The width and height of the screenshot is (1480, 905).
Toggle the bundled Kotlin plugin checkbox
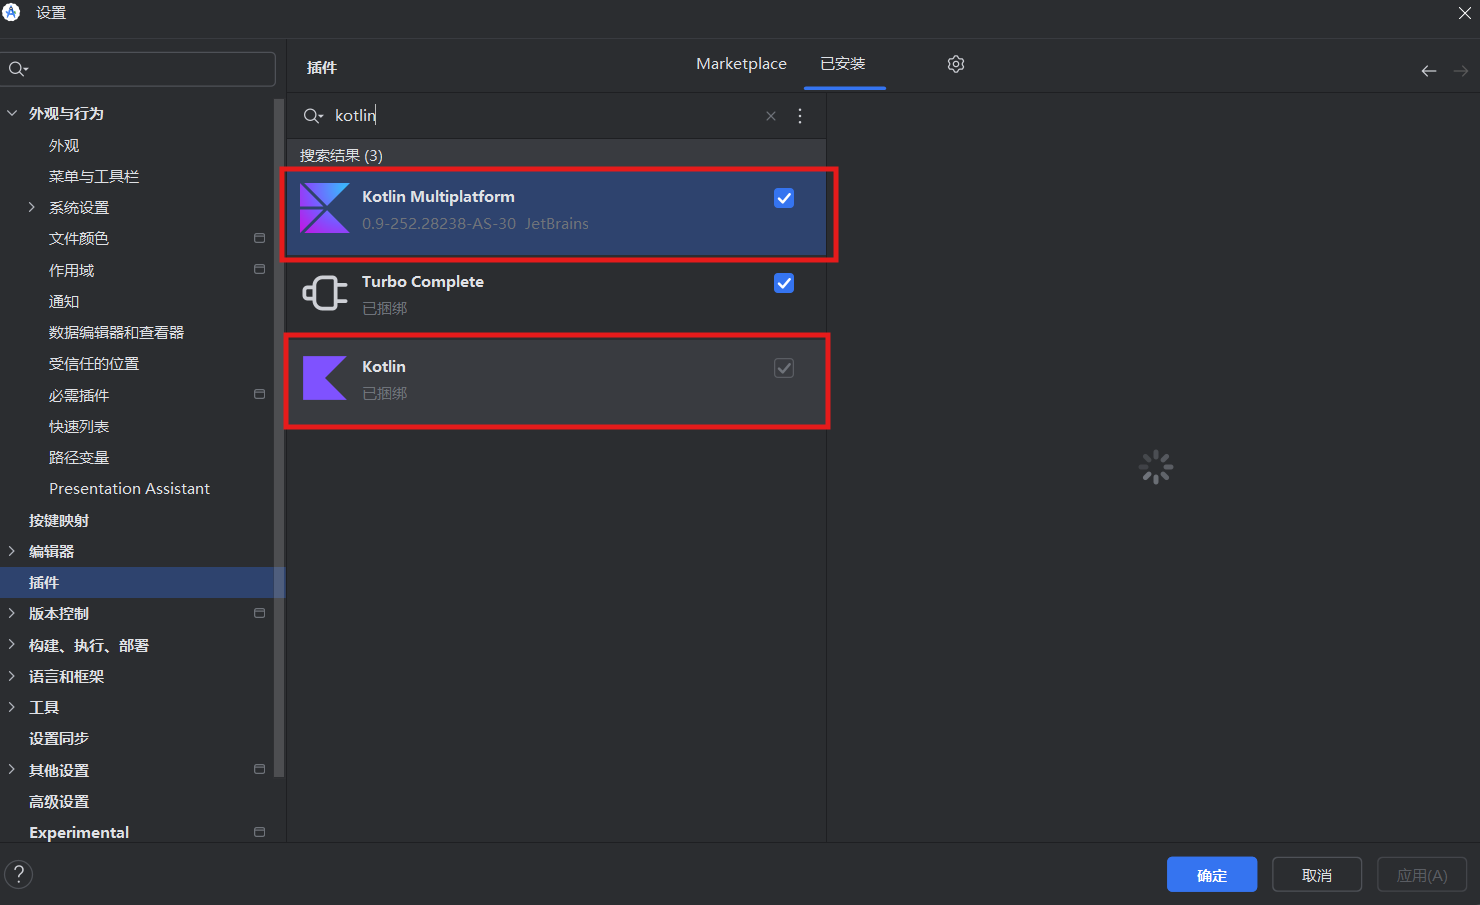tap(784, 368)
